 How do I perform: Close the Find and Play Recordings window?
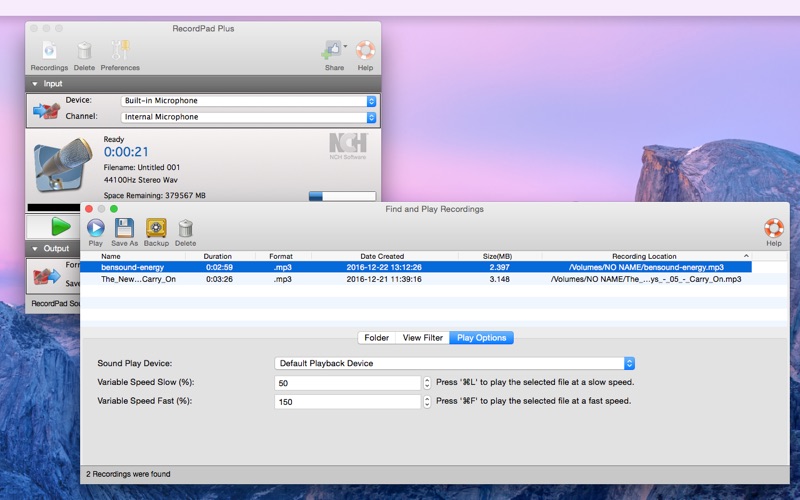pyautogui.click(x=89, y=209)
